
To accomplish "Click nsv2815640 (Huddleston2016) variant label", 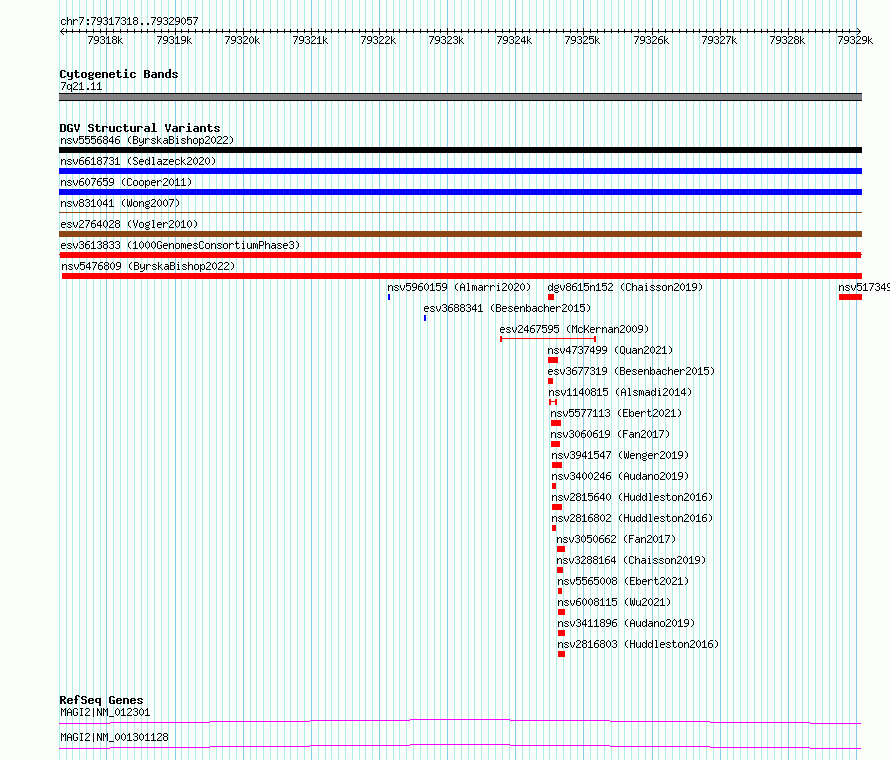I will [632, 497].
